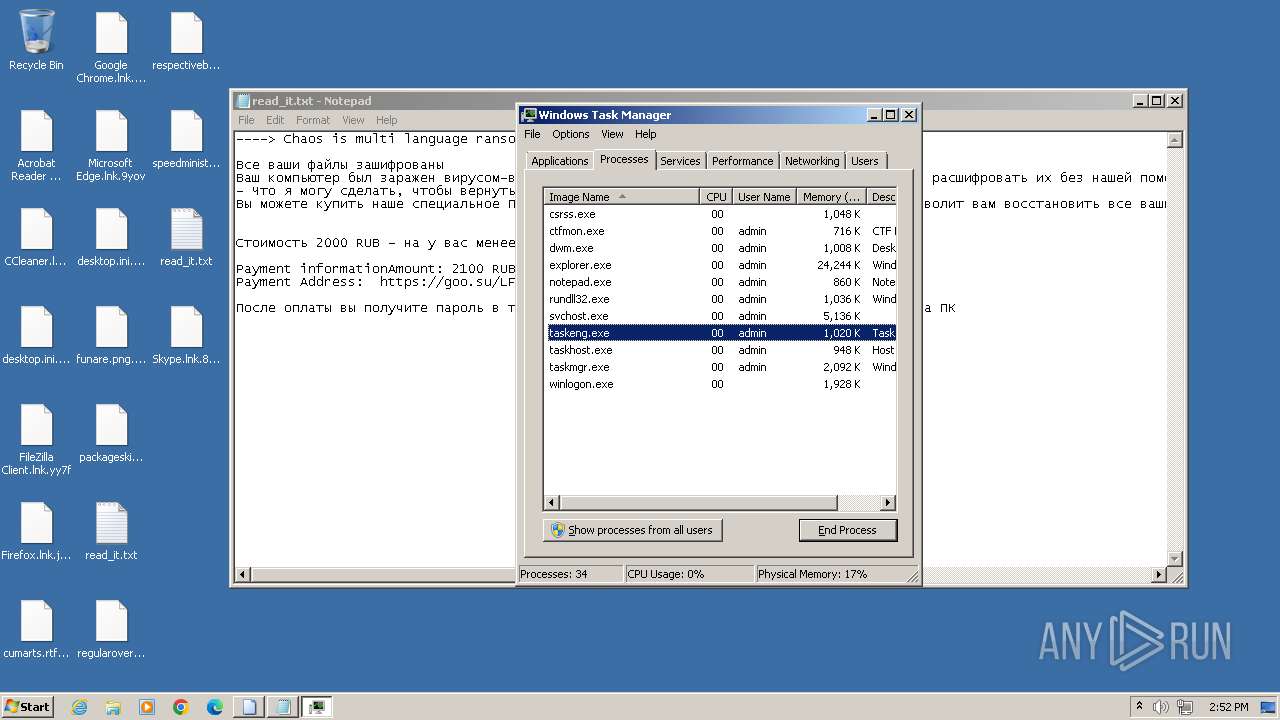
Task: Click End Process button
Action: [848, 530]
